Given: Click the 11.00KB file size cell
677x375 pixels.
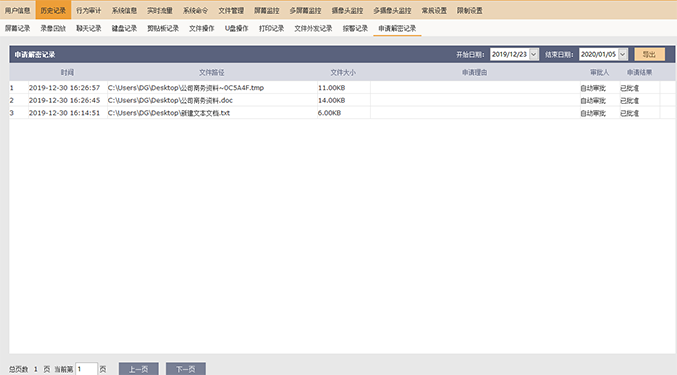Looking at the screenshot, I should tap(332, 88).
